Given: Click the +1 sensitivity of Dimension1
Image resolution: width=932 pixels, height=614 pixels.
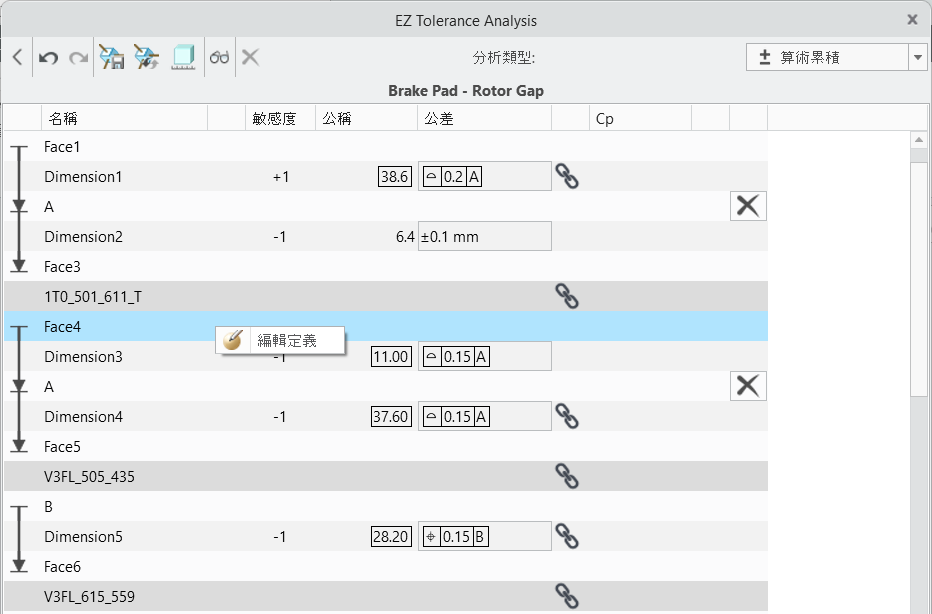Looking at the screenshot, I should click(x=281, y=177).
